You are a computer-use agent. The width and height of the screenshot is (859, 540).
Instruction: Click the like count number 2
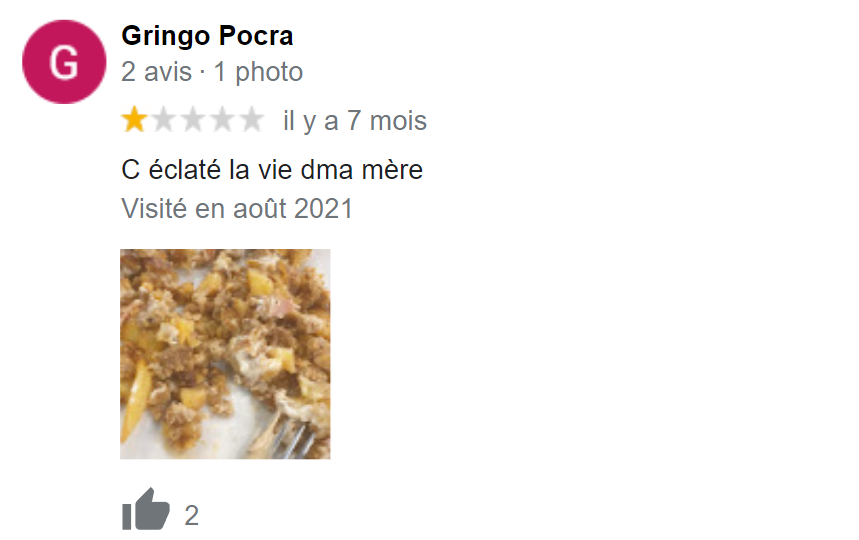191,515
